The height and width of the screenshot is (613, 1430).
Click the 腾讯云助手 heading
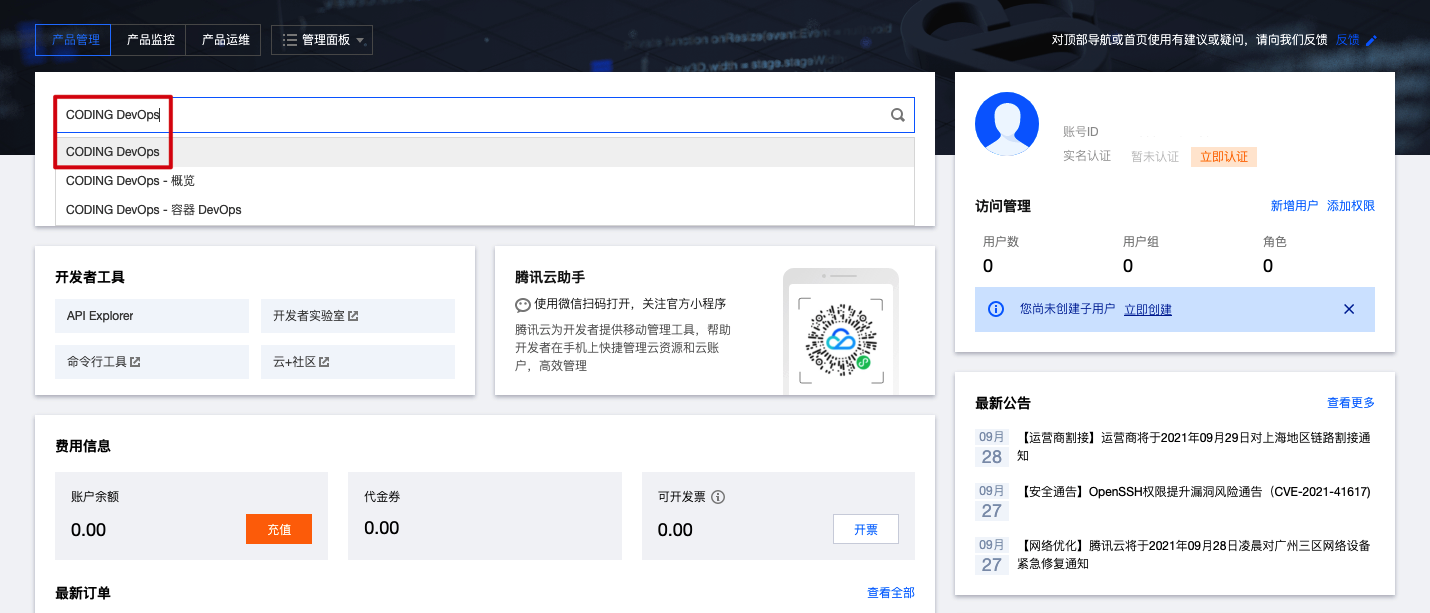(550, 277)
